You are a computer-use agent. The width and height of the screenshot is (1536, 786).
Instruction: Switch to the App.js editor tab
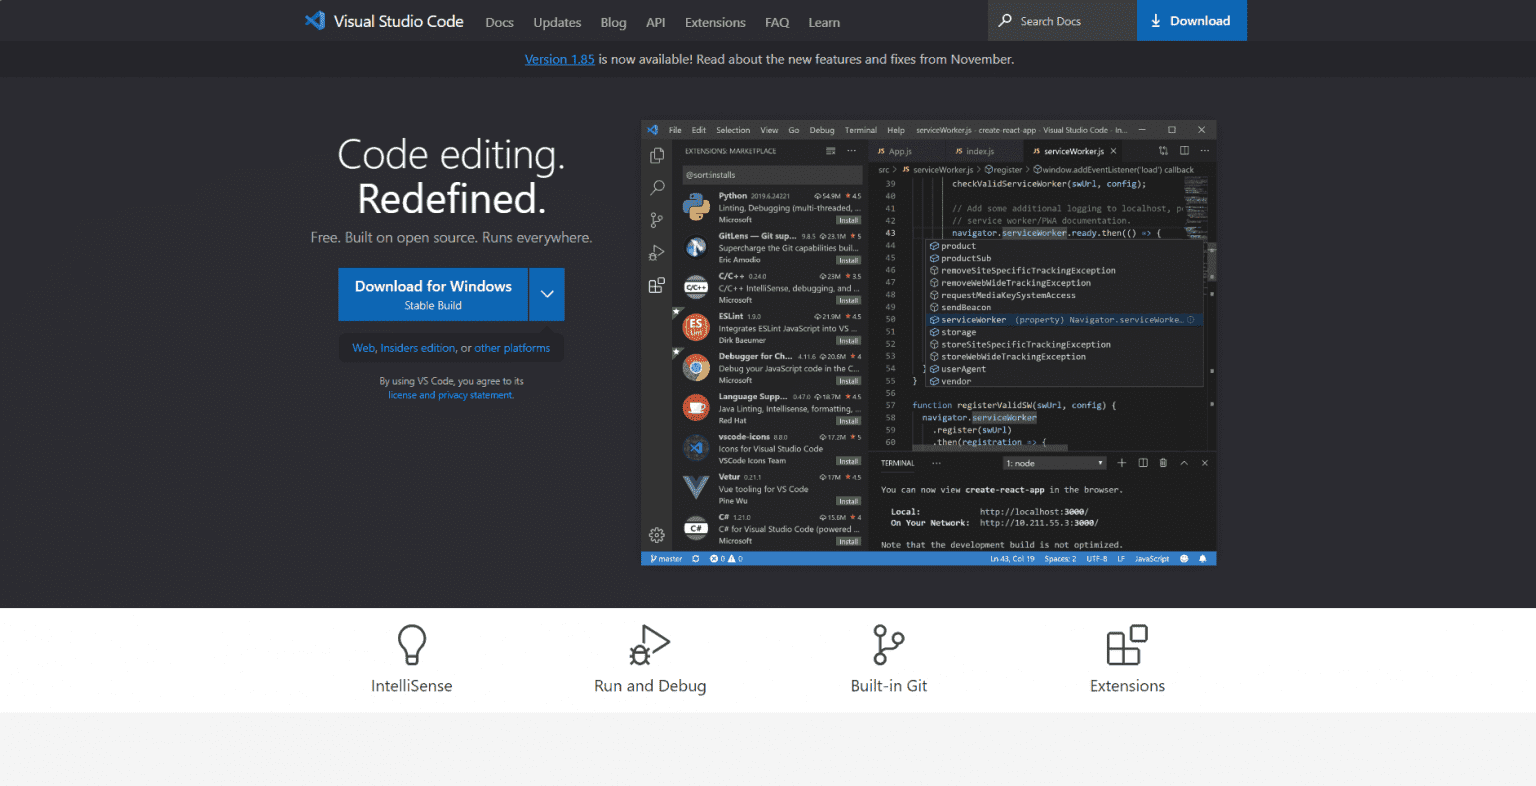897,150
